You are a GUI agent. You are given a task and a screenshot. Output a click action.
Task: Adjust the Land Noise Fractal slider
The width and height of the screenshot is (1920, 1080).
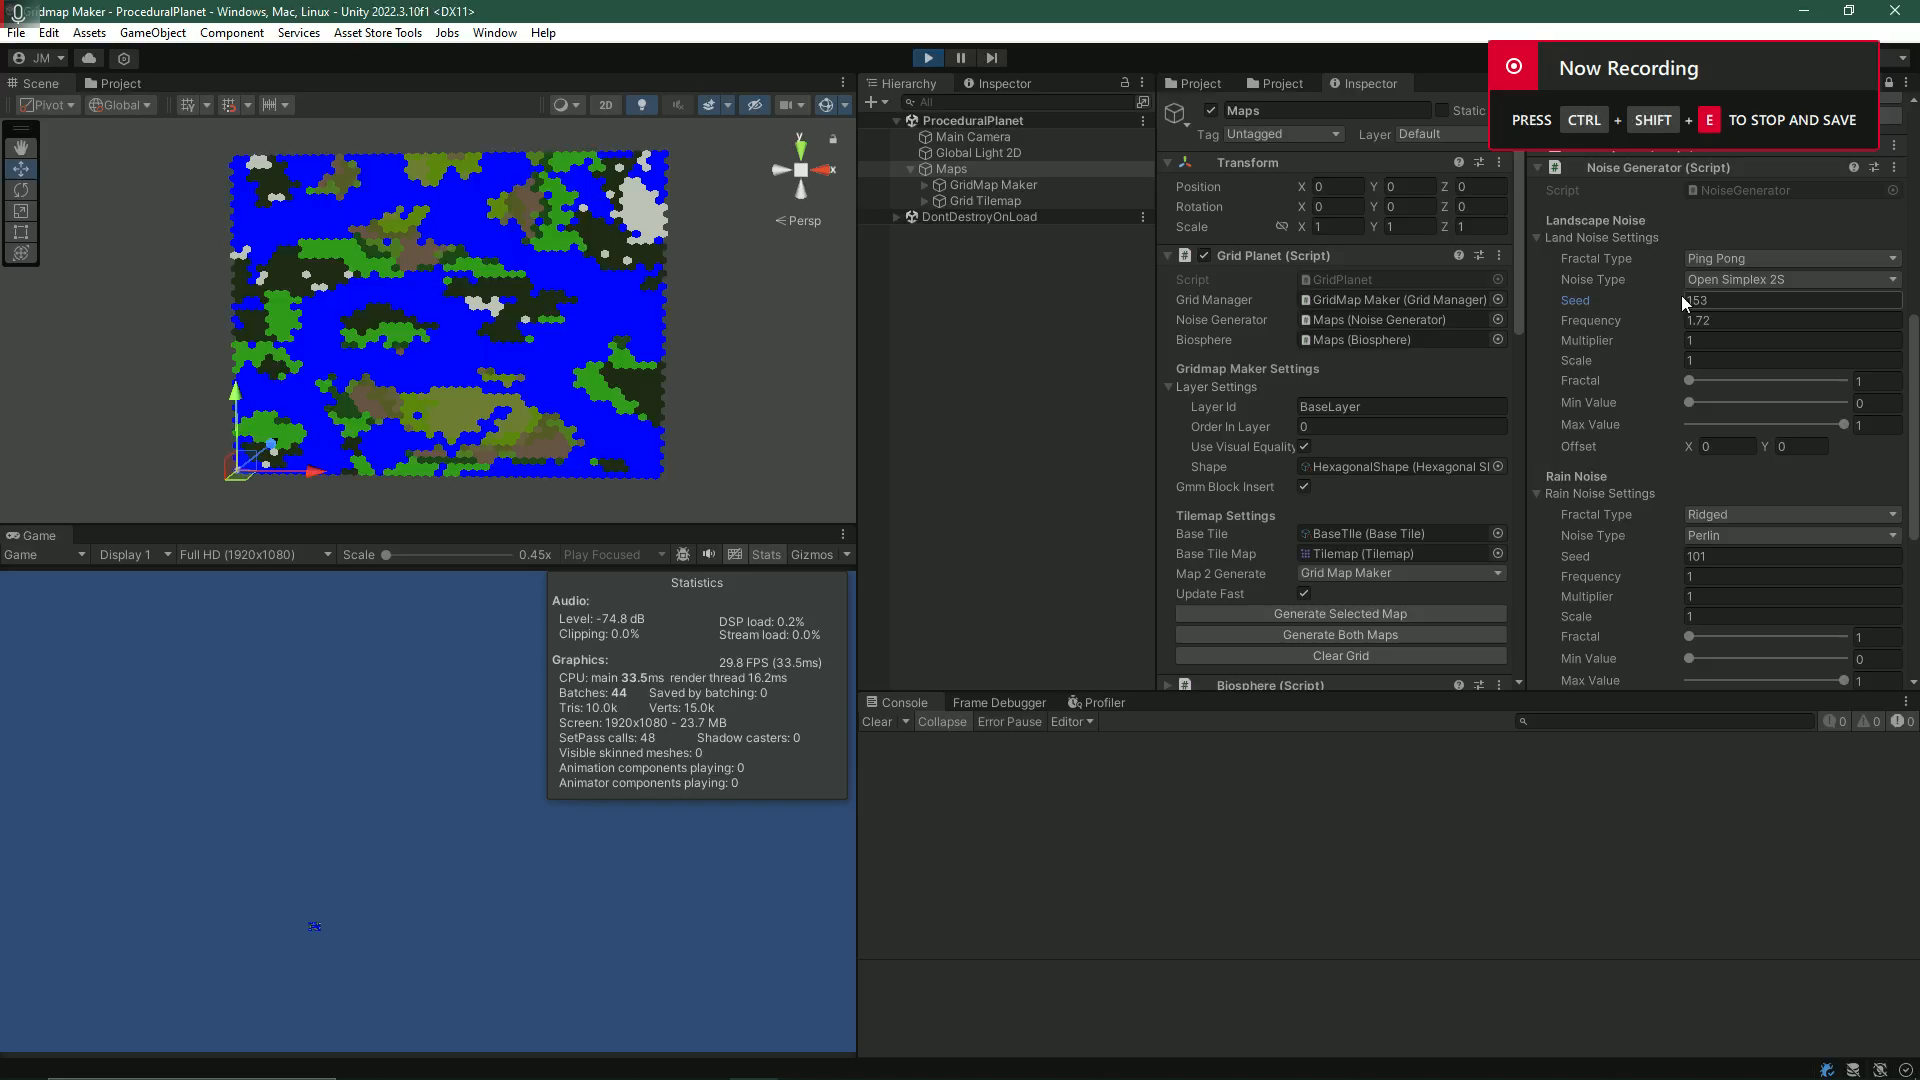(x=1767, y=381)
